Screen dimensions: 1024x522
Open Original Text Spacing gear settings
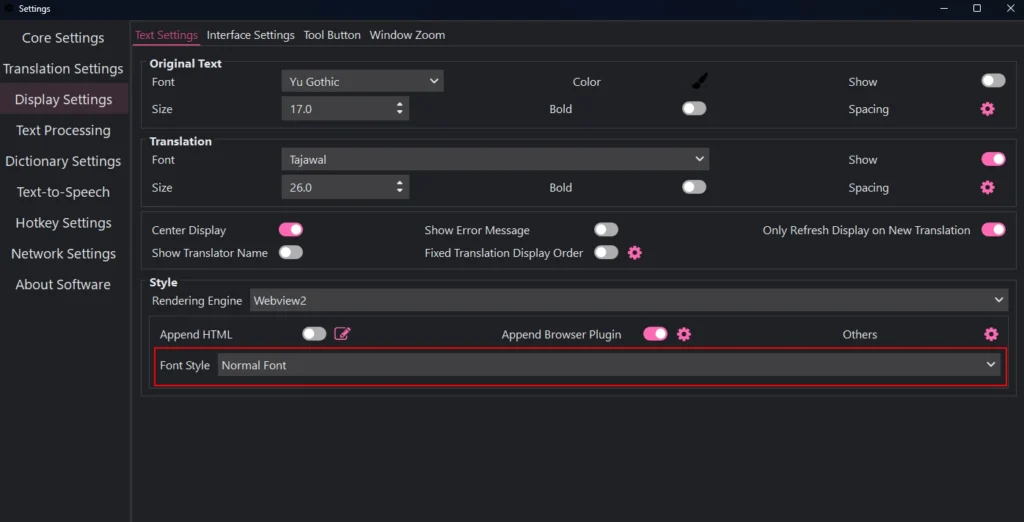(987, 109)
